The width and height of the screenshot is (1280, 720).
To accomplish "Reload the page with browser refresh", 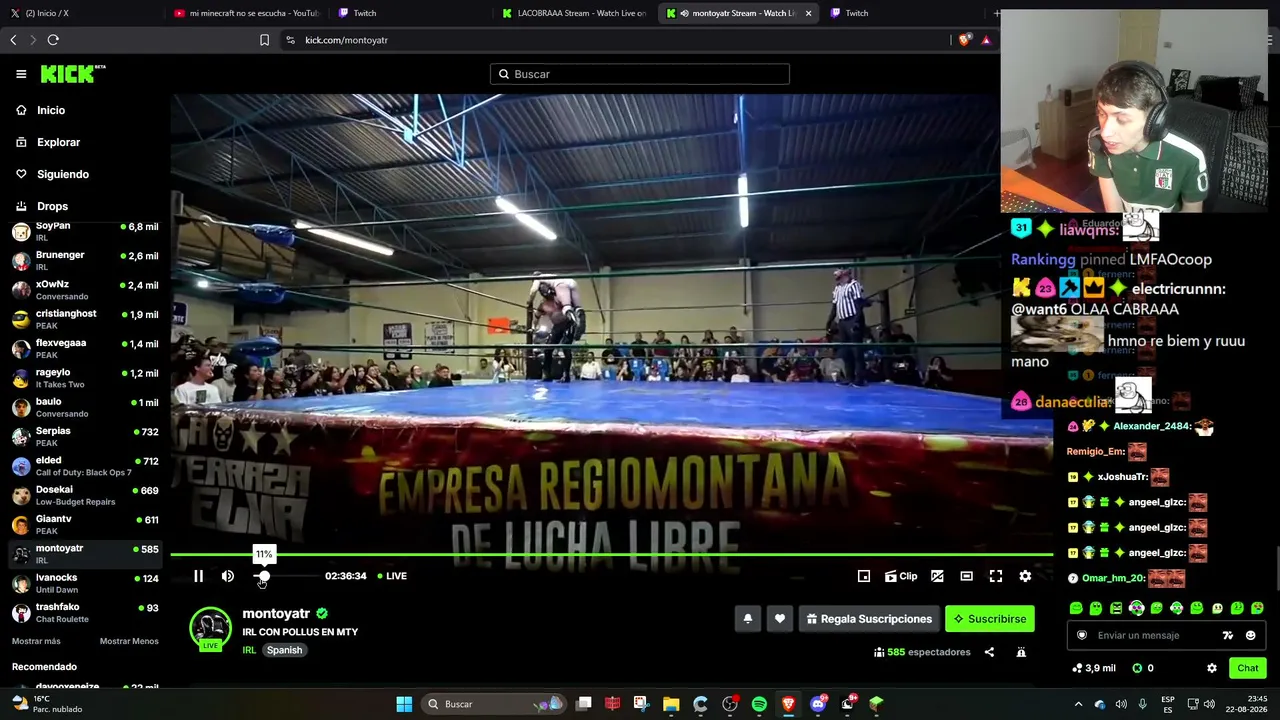I will pyautogui.click(x=53, y=40).
